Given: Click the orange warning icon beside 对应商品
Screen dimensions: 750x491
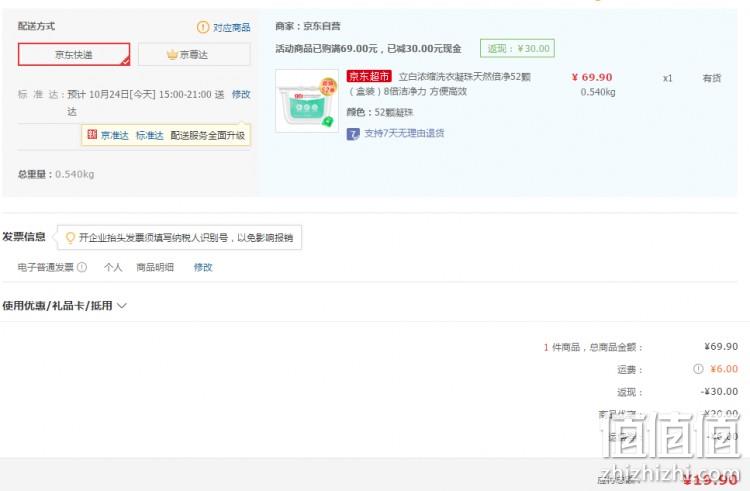Looking at the screenshot, I should 203,27.
